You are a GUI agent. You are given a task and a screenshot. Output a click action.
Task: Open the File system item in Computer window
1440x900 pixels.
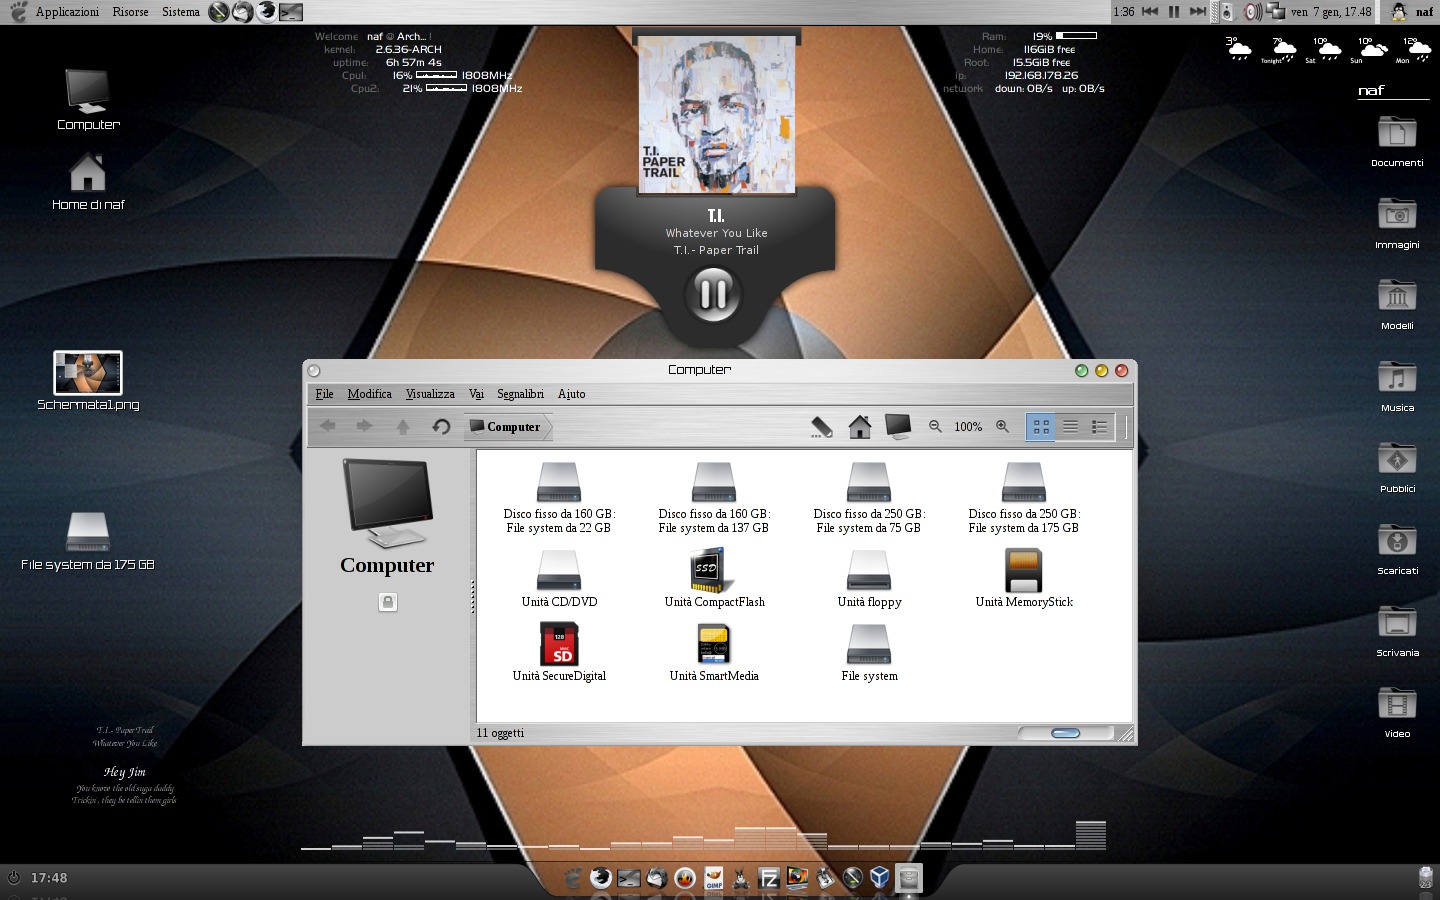click(x=869, y=653)
